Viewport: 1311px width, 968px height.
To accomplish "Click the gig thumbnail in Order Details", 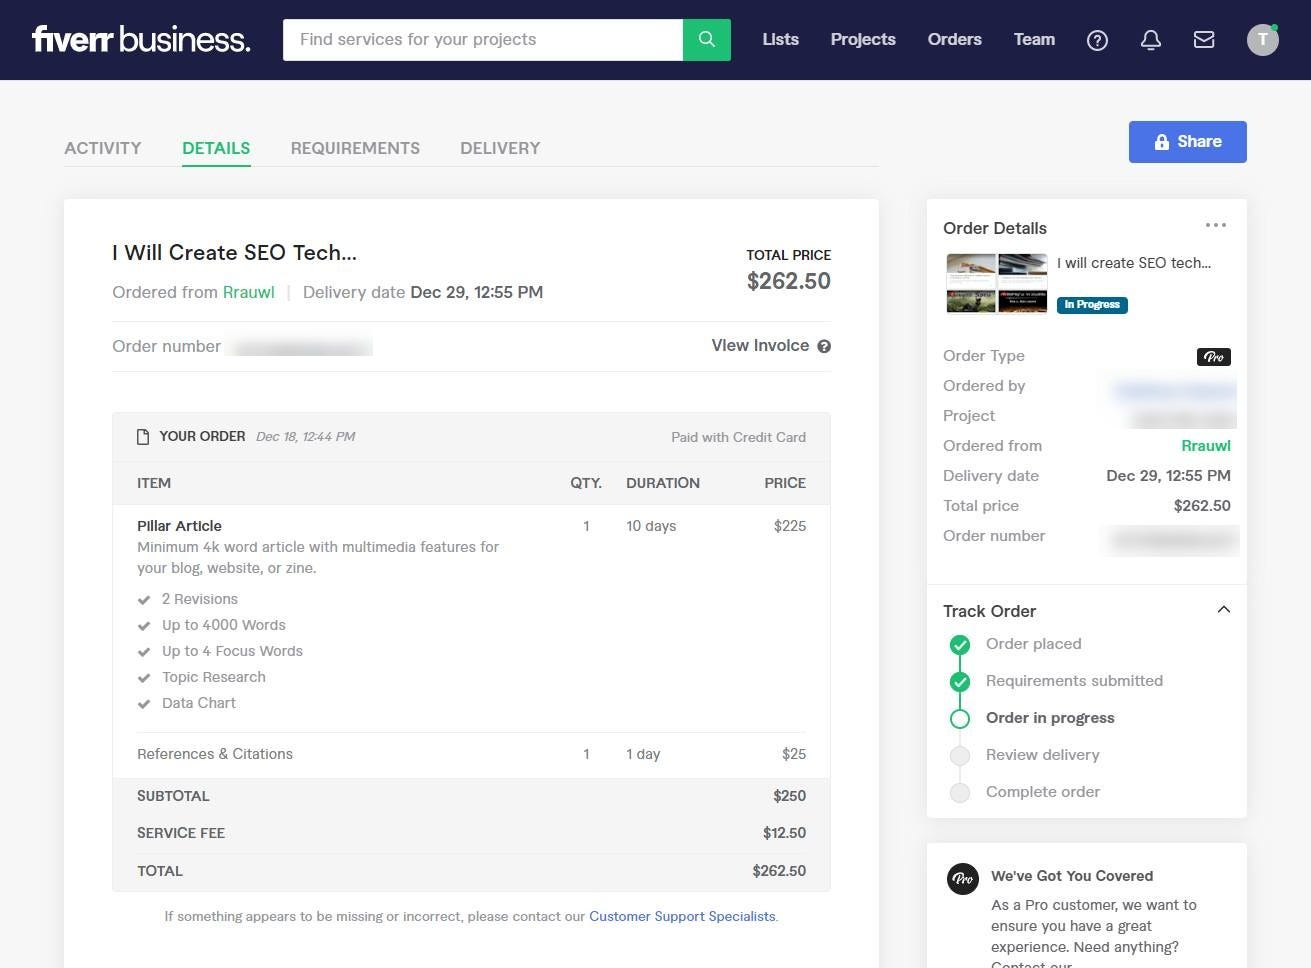I will [x=996, y=284].
